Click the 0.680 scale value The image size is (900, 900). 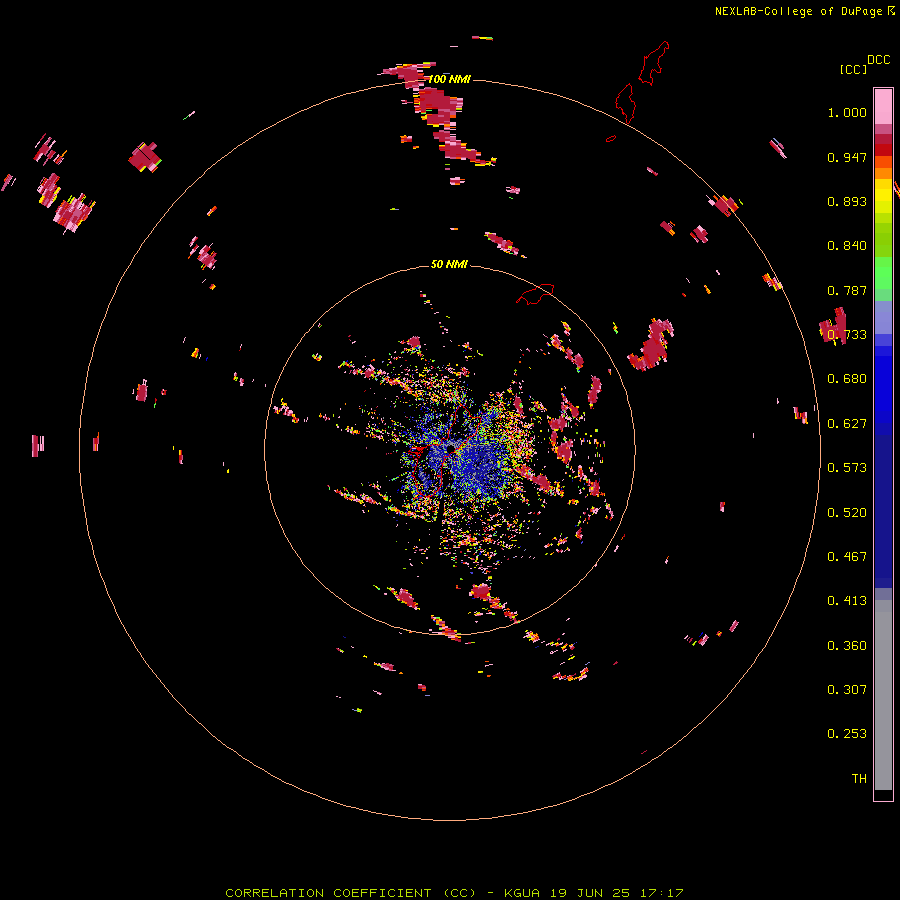click(847, 379)
